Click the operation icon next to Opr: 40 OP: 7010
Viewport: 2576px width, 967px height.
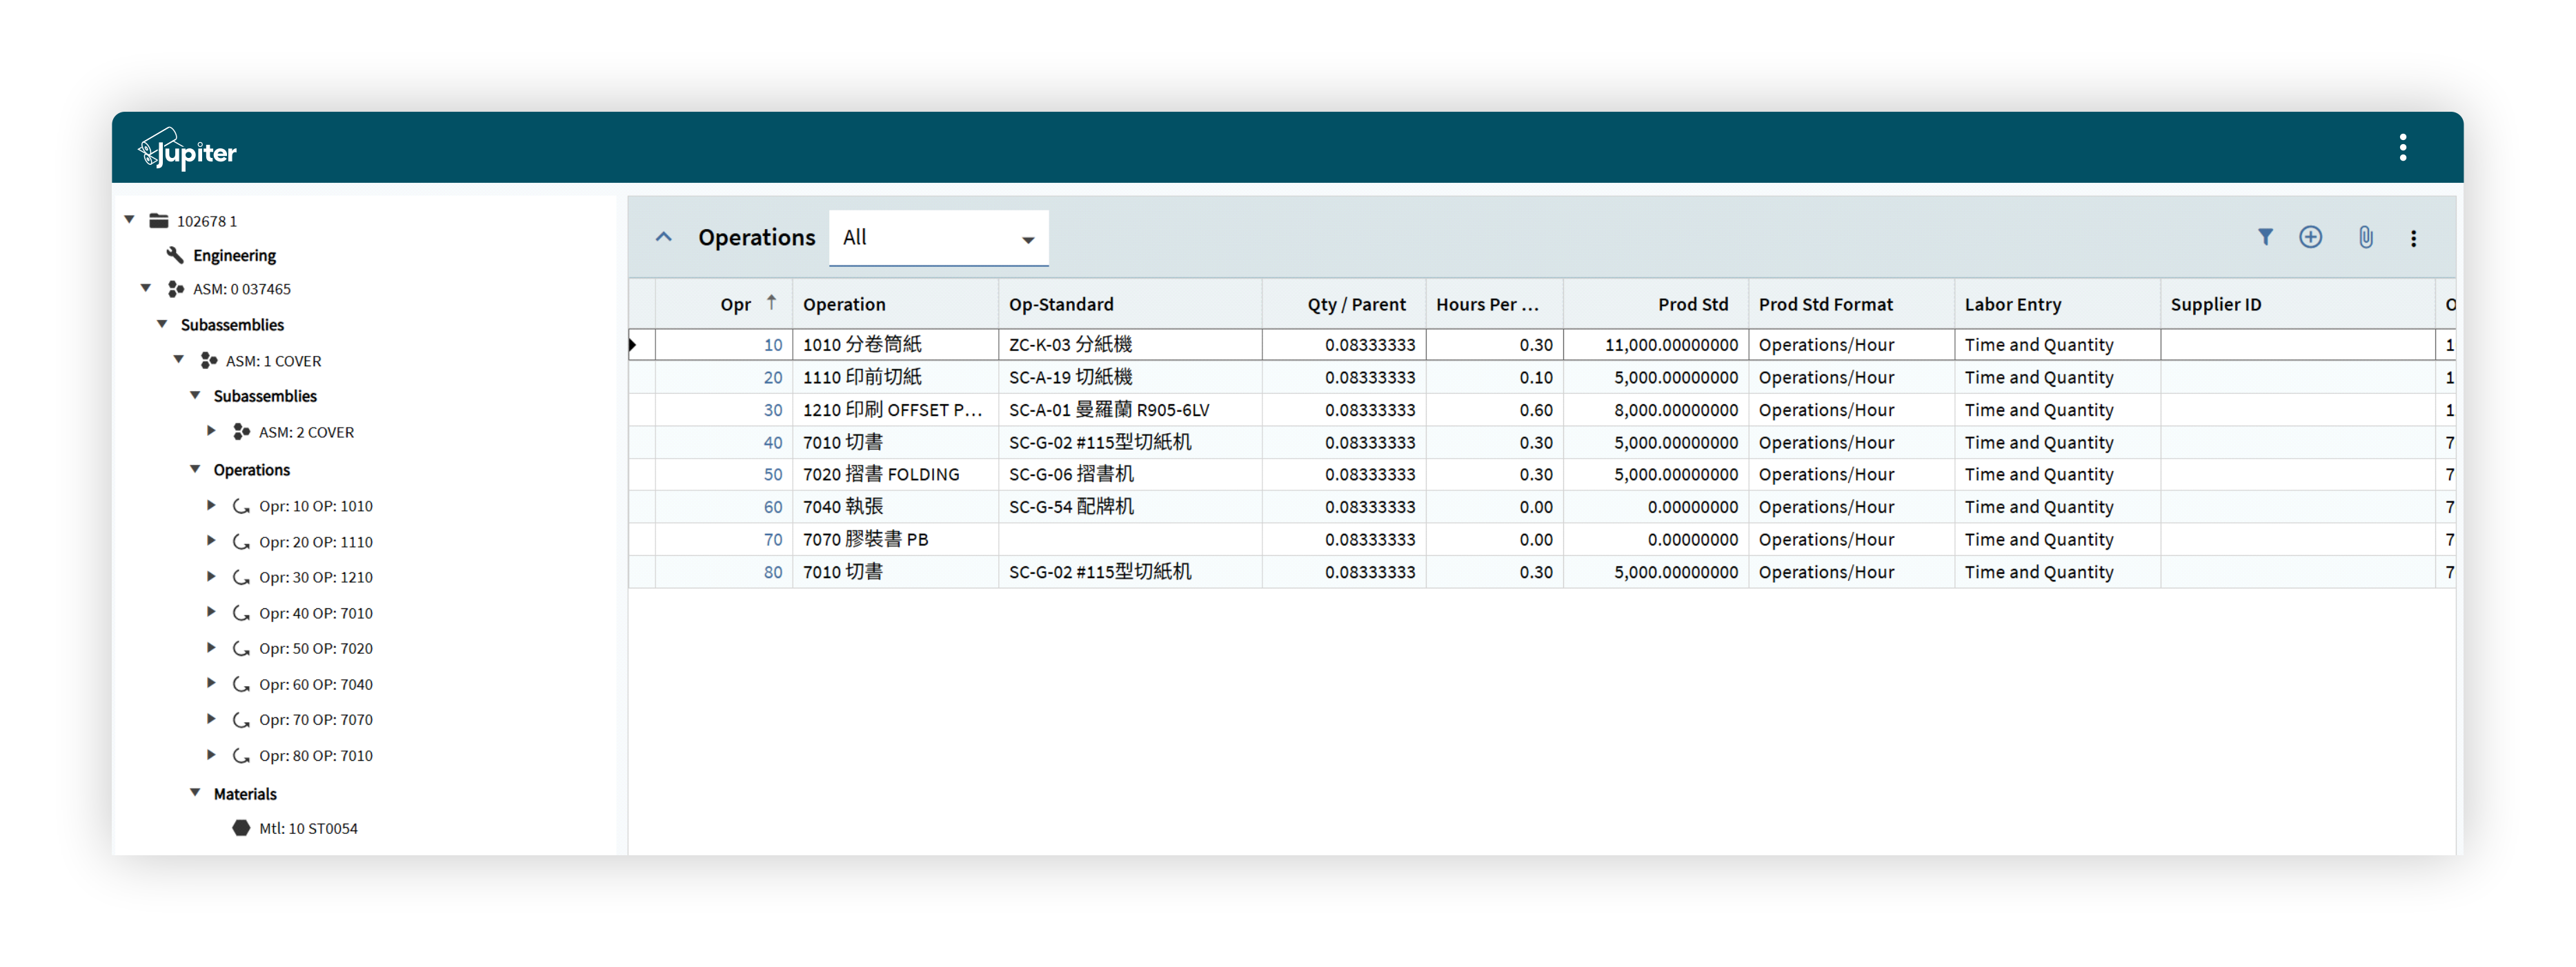[x=242, y=613]
